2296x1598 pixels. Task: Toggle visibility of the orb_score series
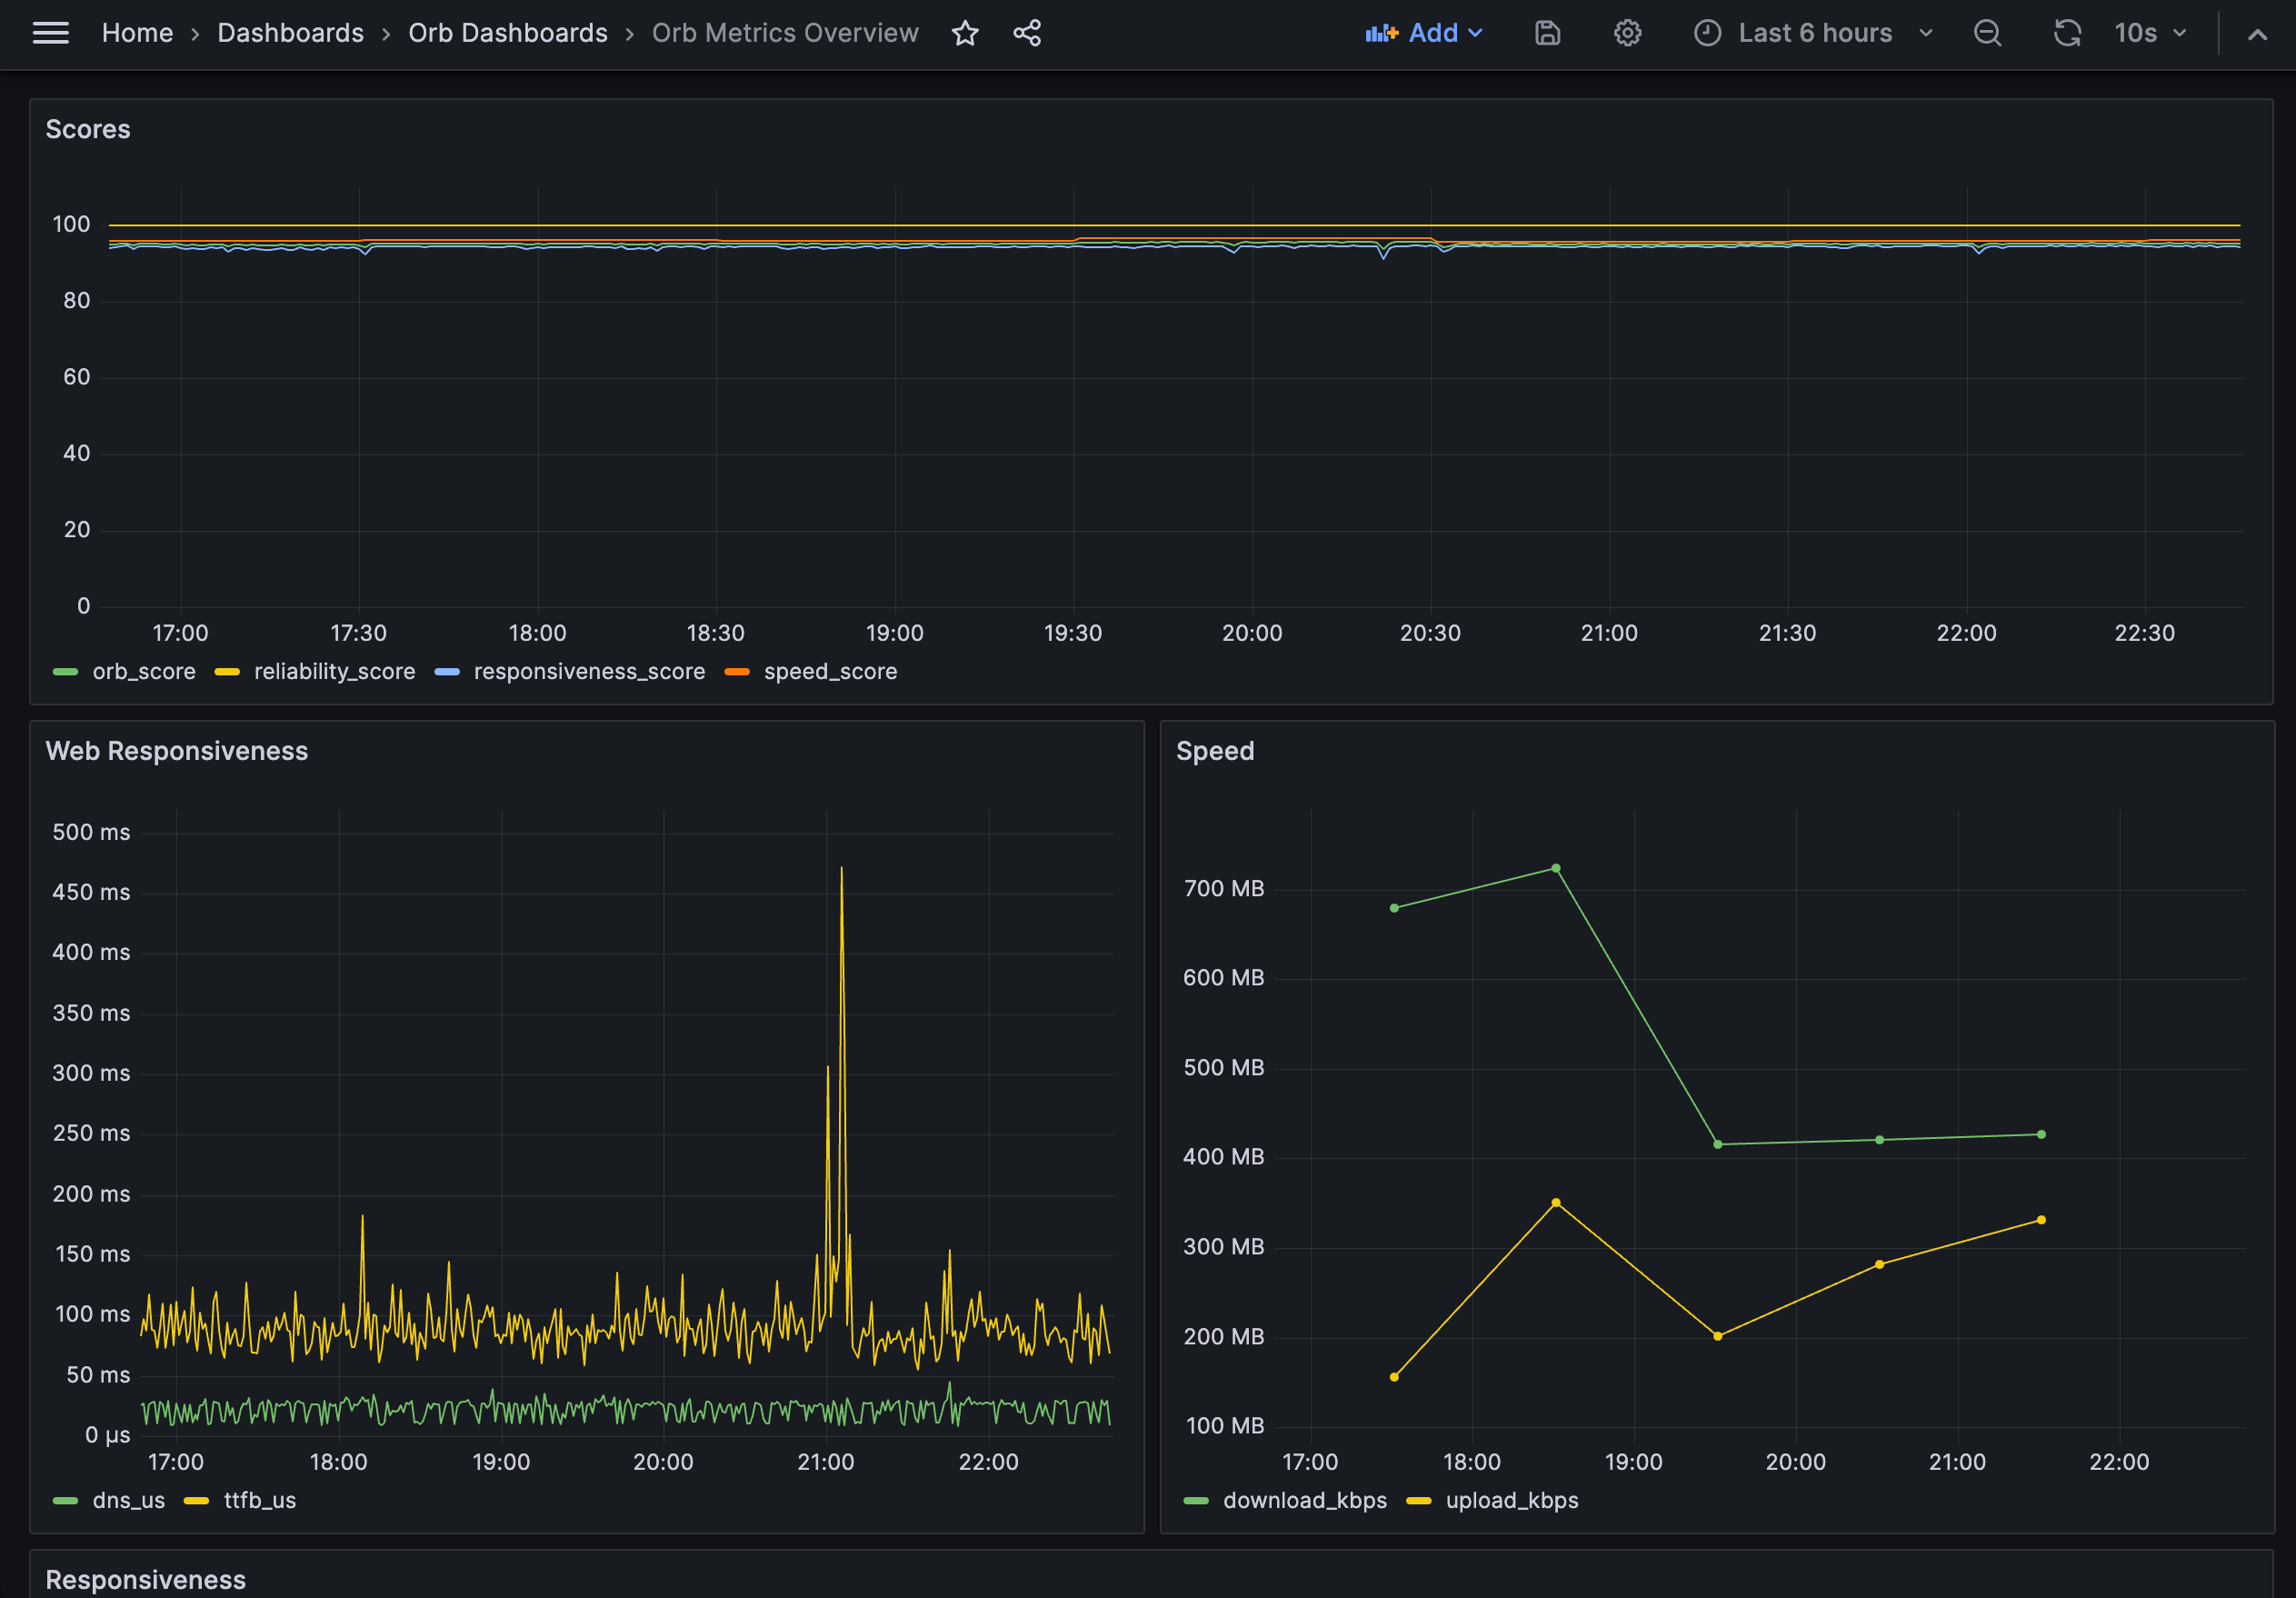click(144, 671)
